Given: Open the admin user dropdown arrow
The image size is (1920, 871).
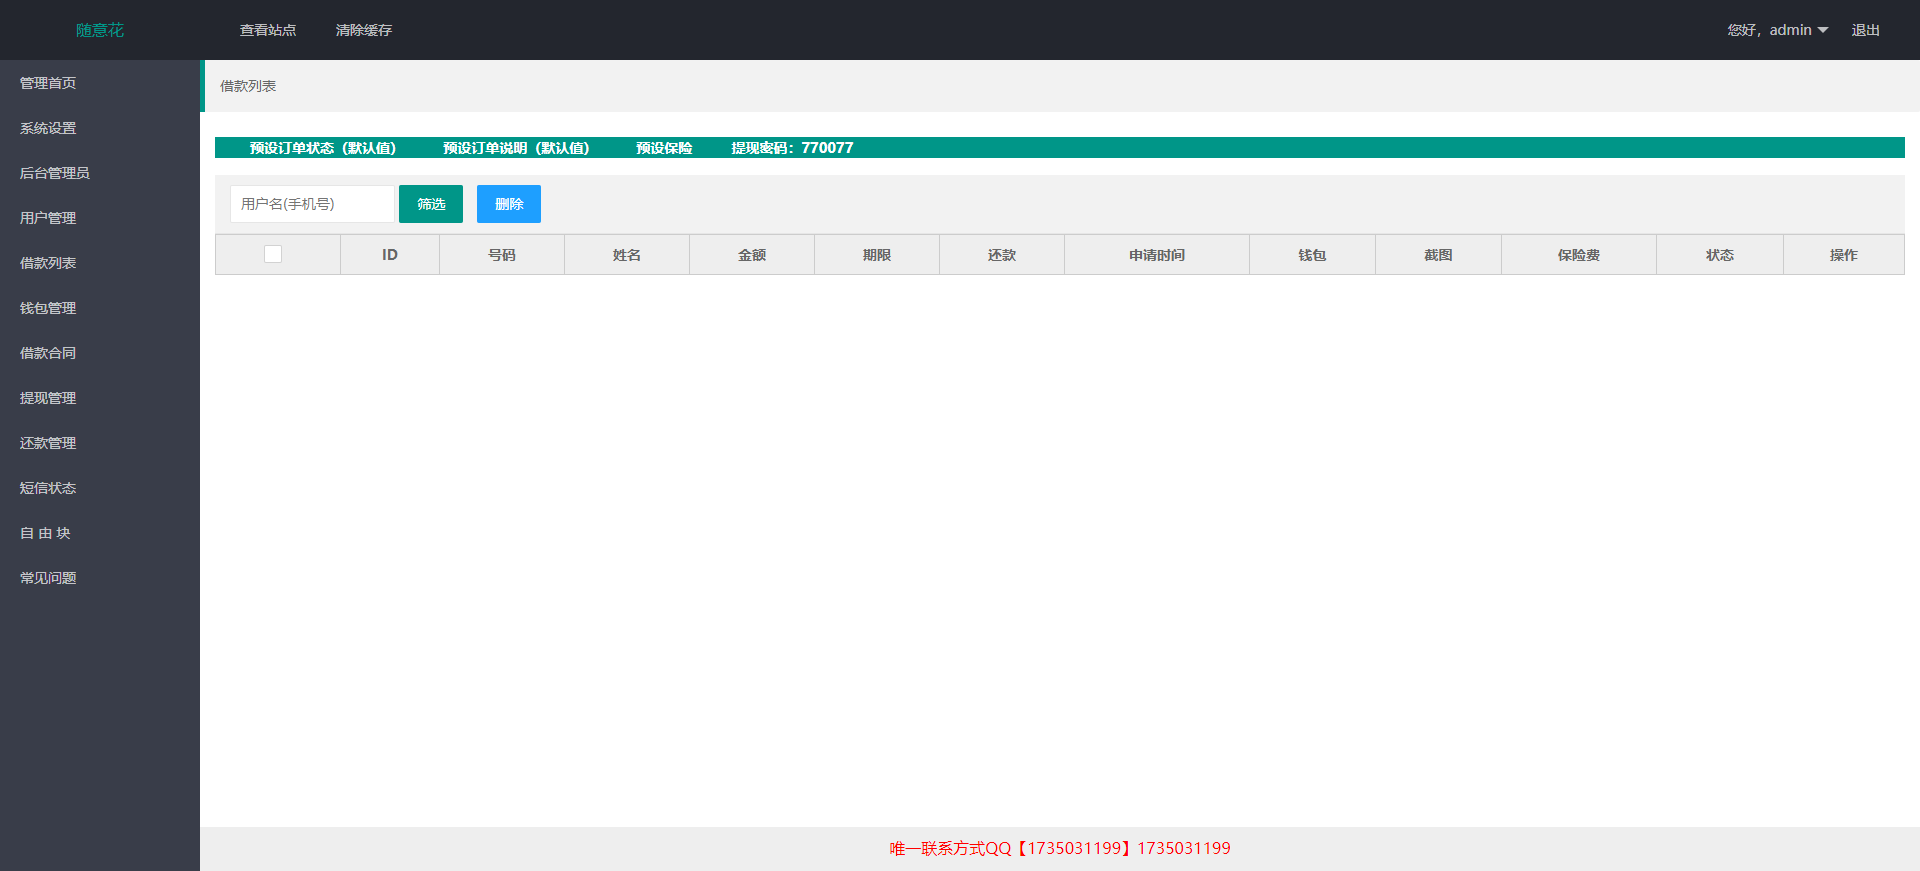Looking at the screenshot, I should pyautogui.click(x=1823, y=30).
